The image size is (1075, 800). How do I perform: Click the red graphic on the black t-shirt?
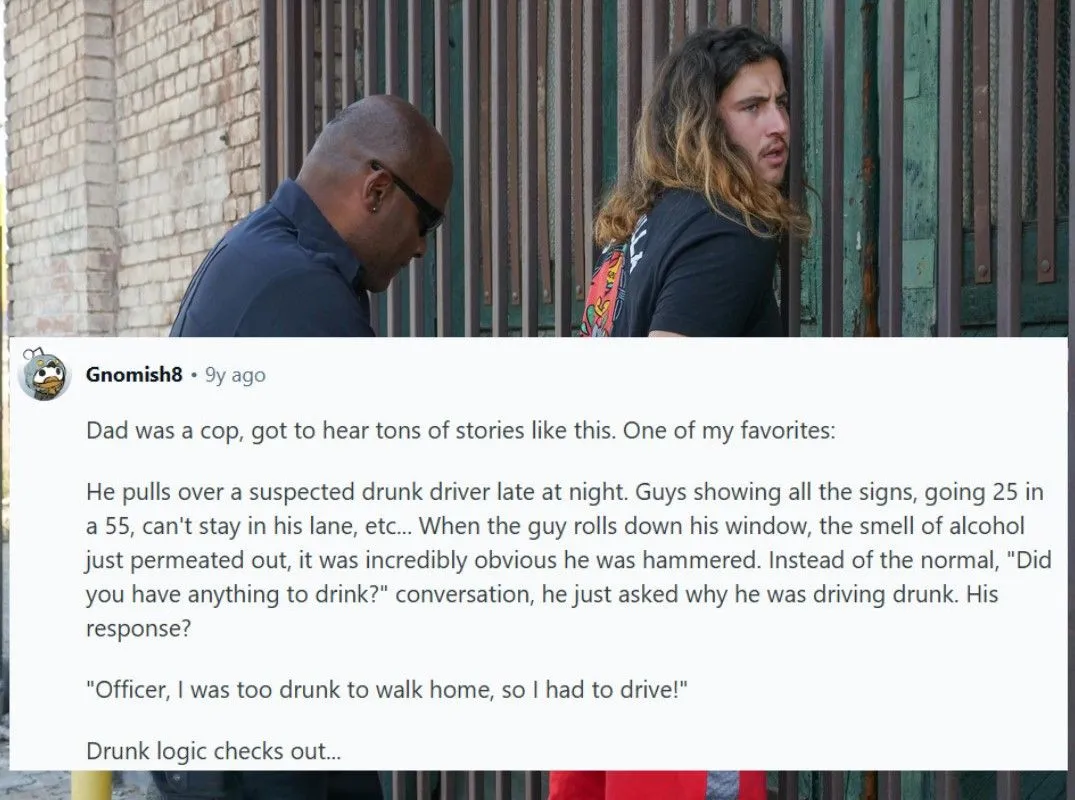603,291
